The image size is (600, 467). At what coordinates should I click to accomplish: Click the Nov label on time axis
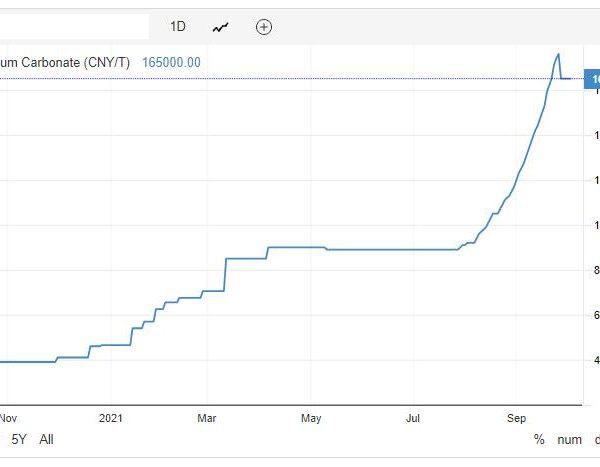8,416
